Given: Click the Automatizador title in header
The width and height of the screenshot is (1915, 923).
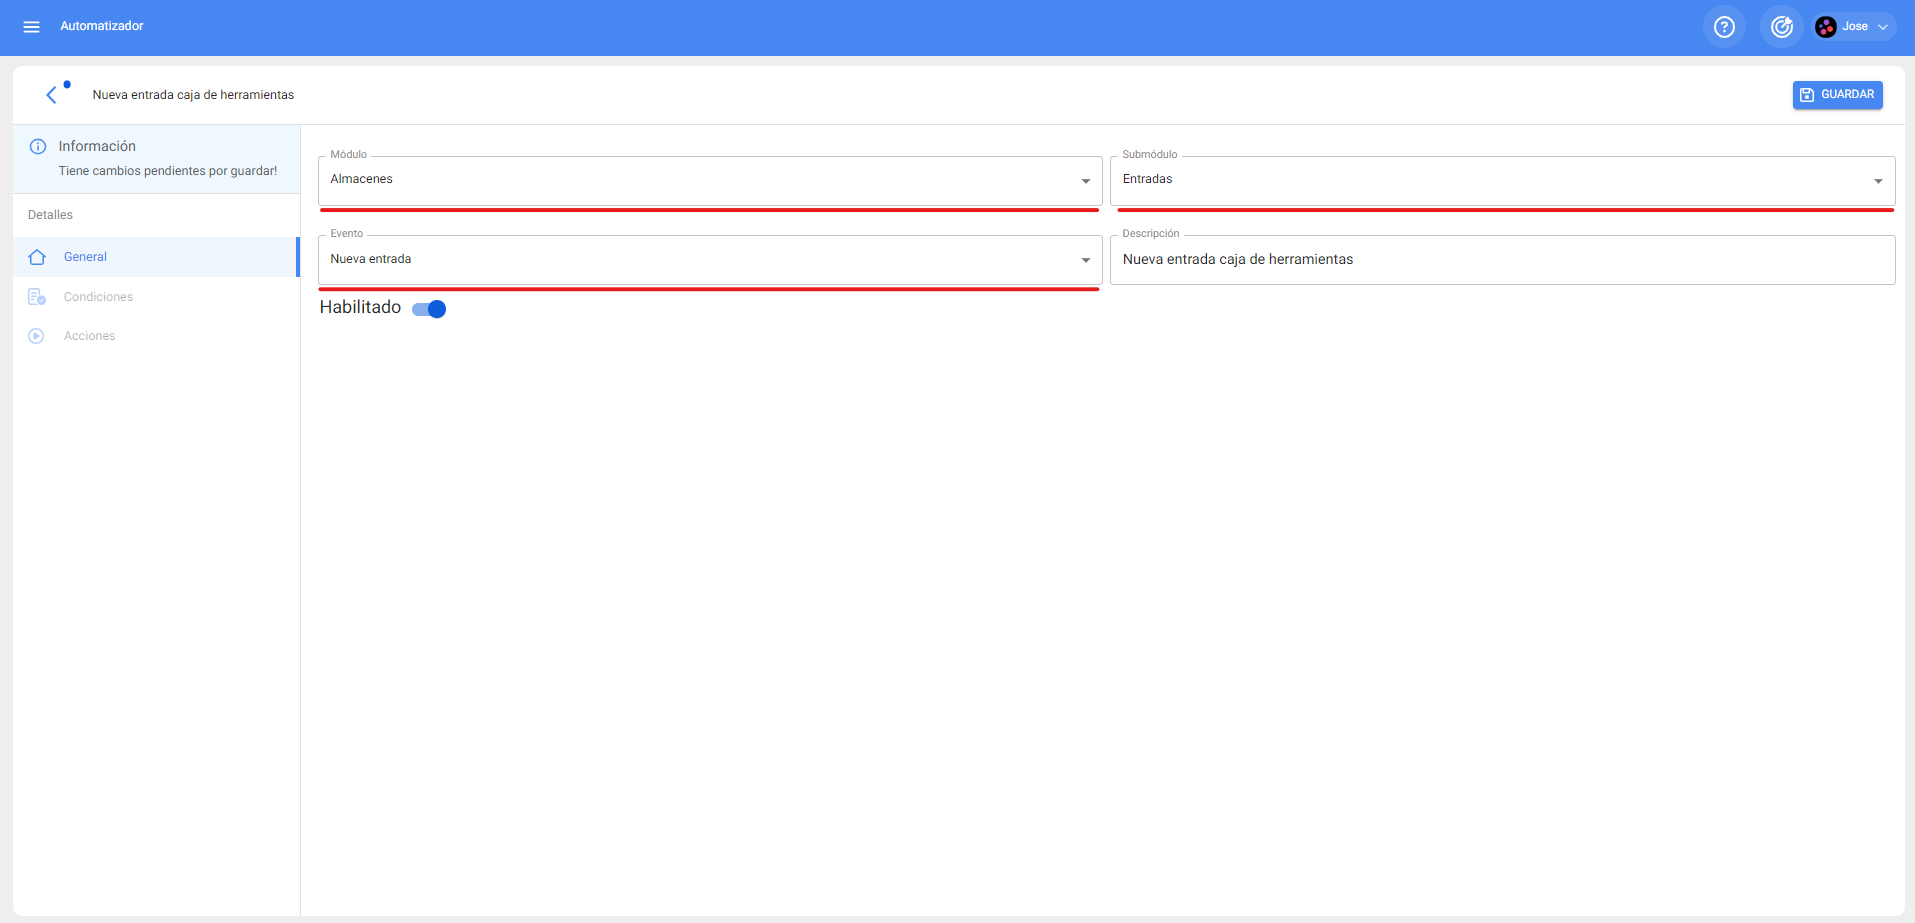Looking at the screenshot, I should [x=102, y=26].
